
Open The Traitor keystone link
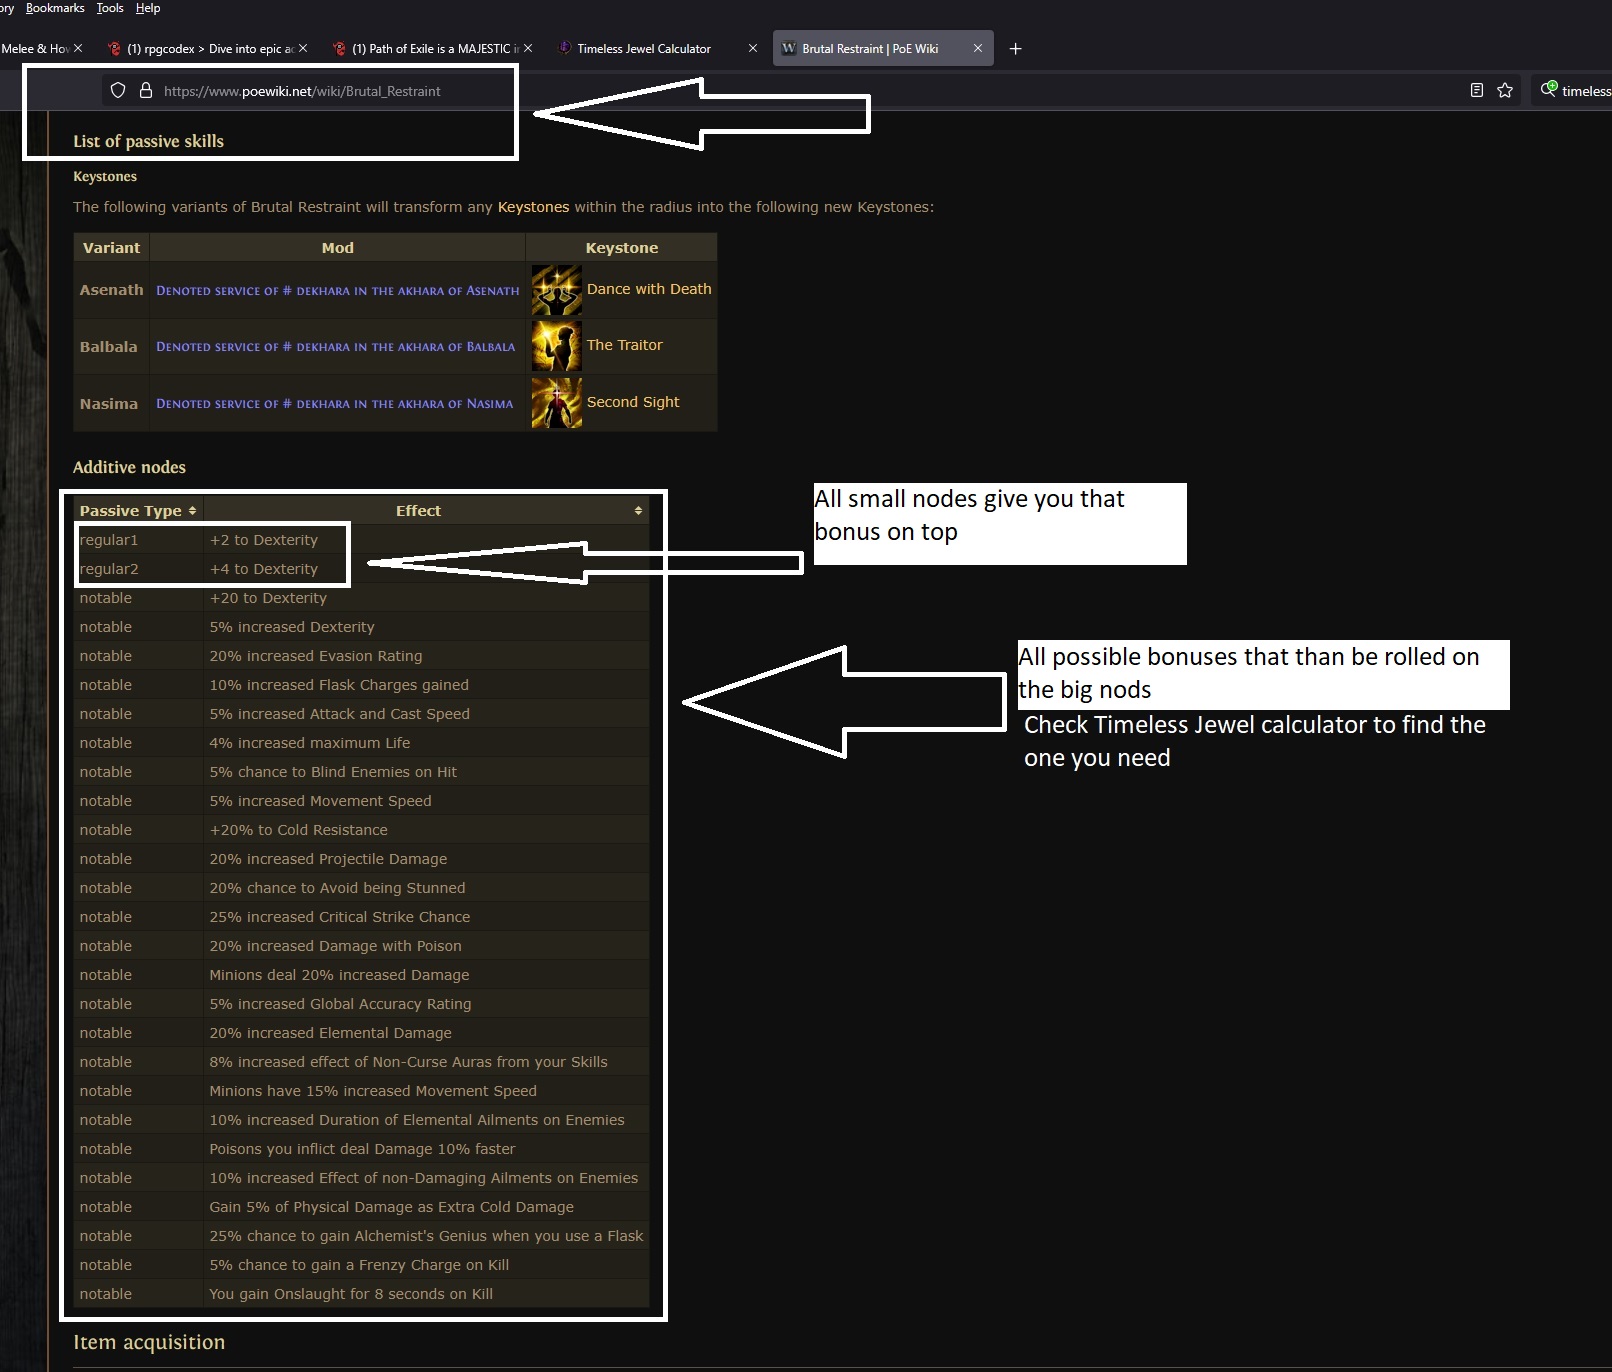(624, 345)
